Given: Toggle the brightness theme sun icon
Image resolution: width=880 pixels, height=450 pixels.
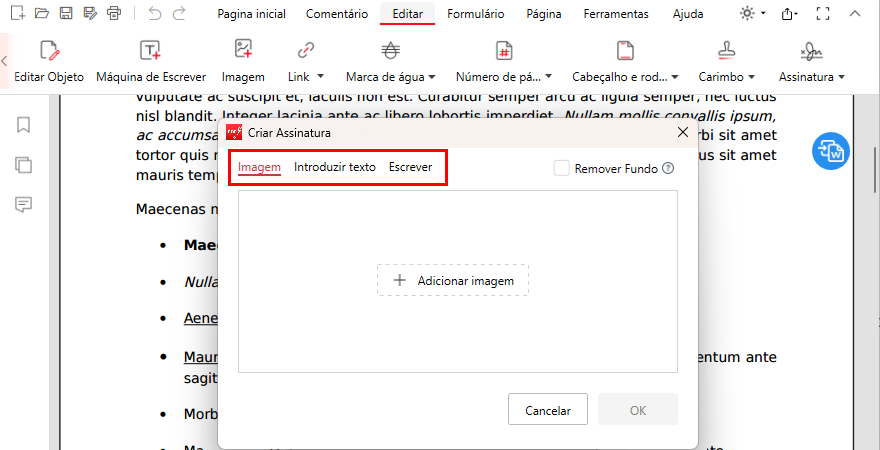Looking at the screenshot, I should point(747,14).
